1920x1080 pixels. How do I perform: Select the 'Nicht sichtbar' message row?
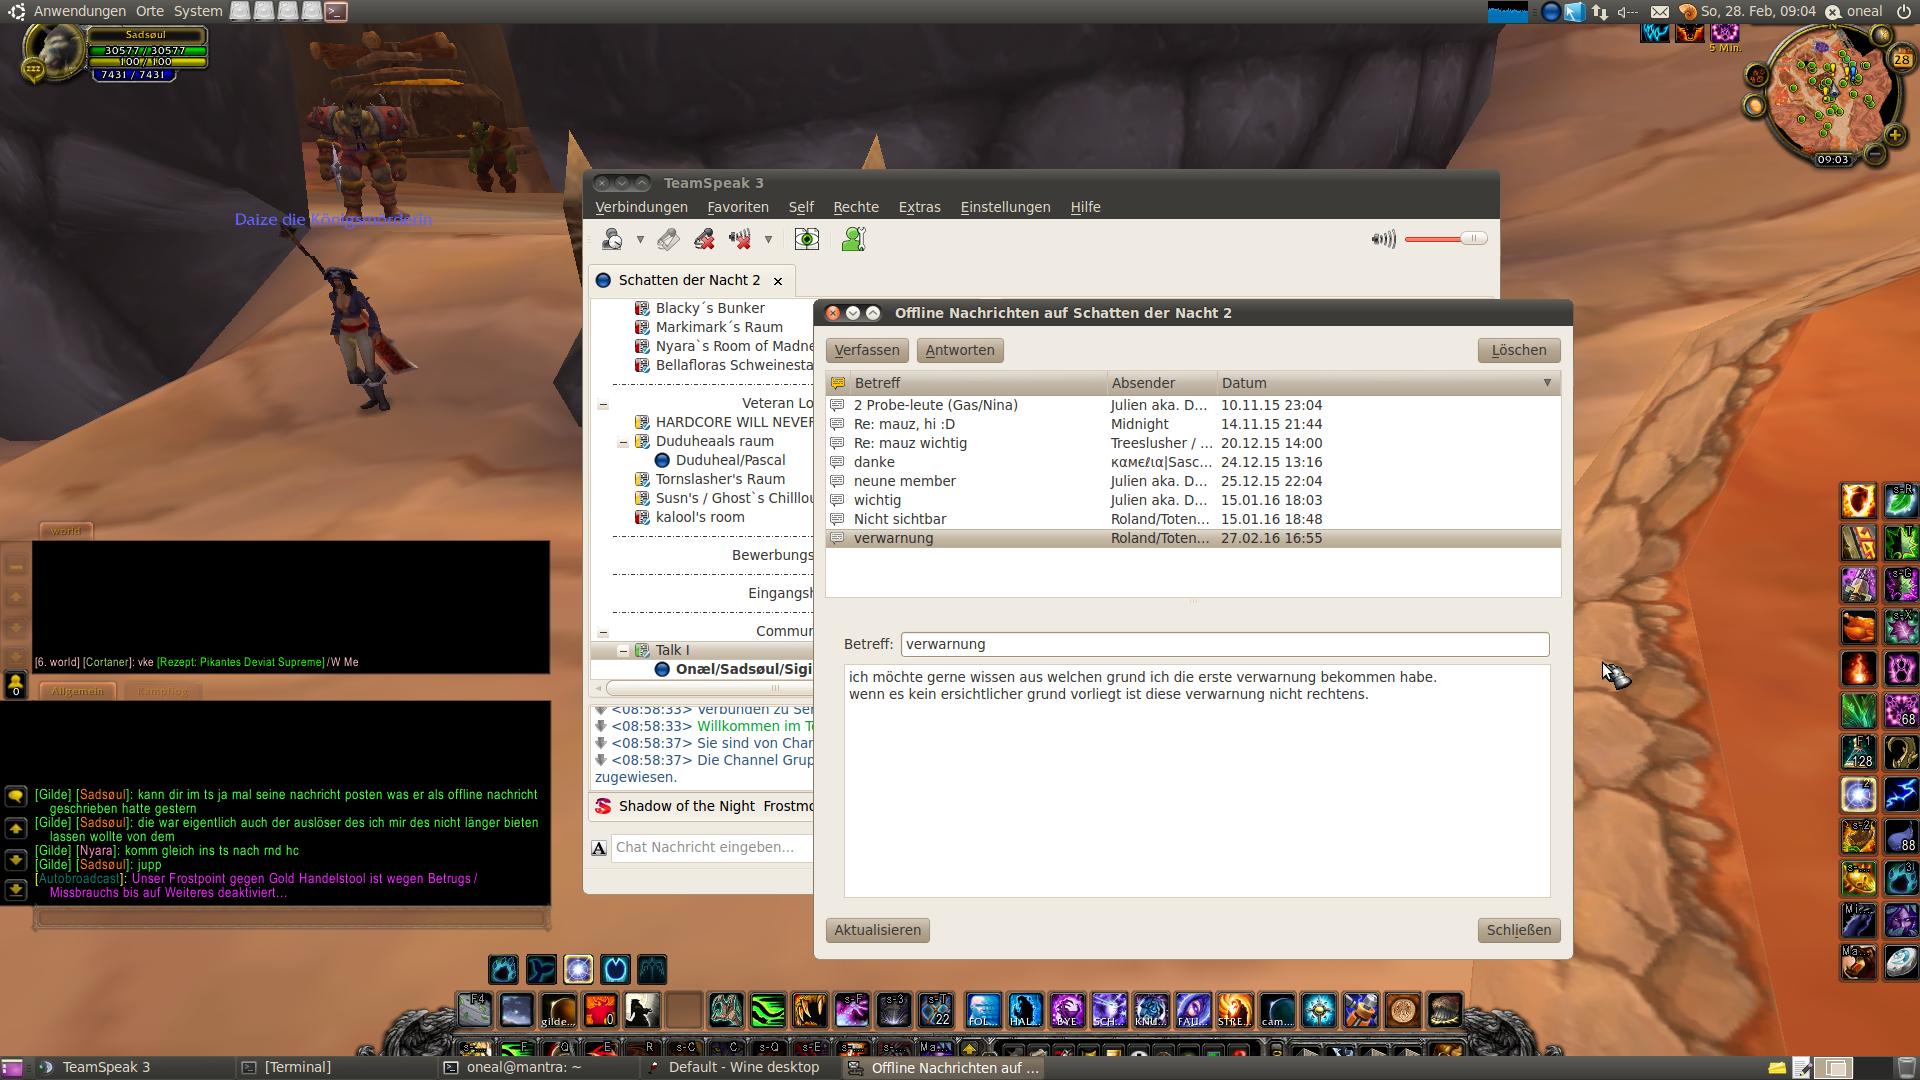tap(1193, 519)
